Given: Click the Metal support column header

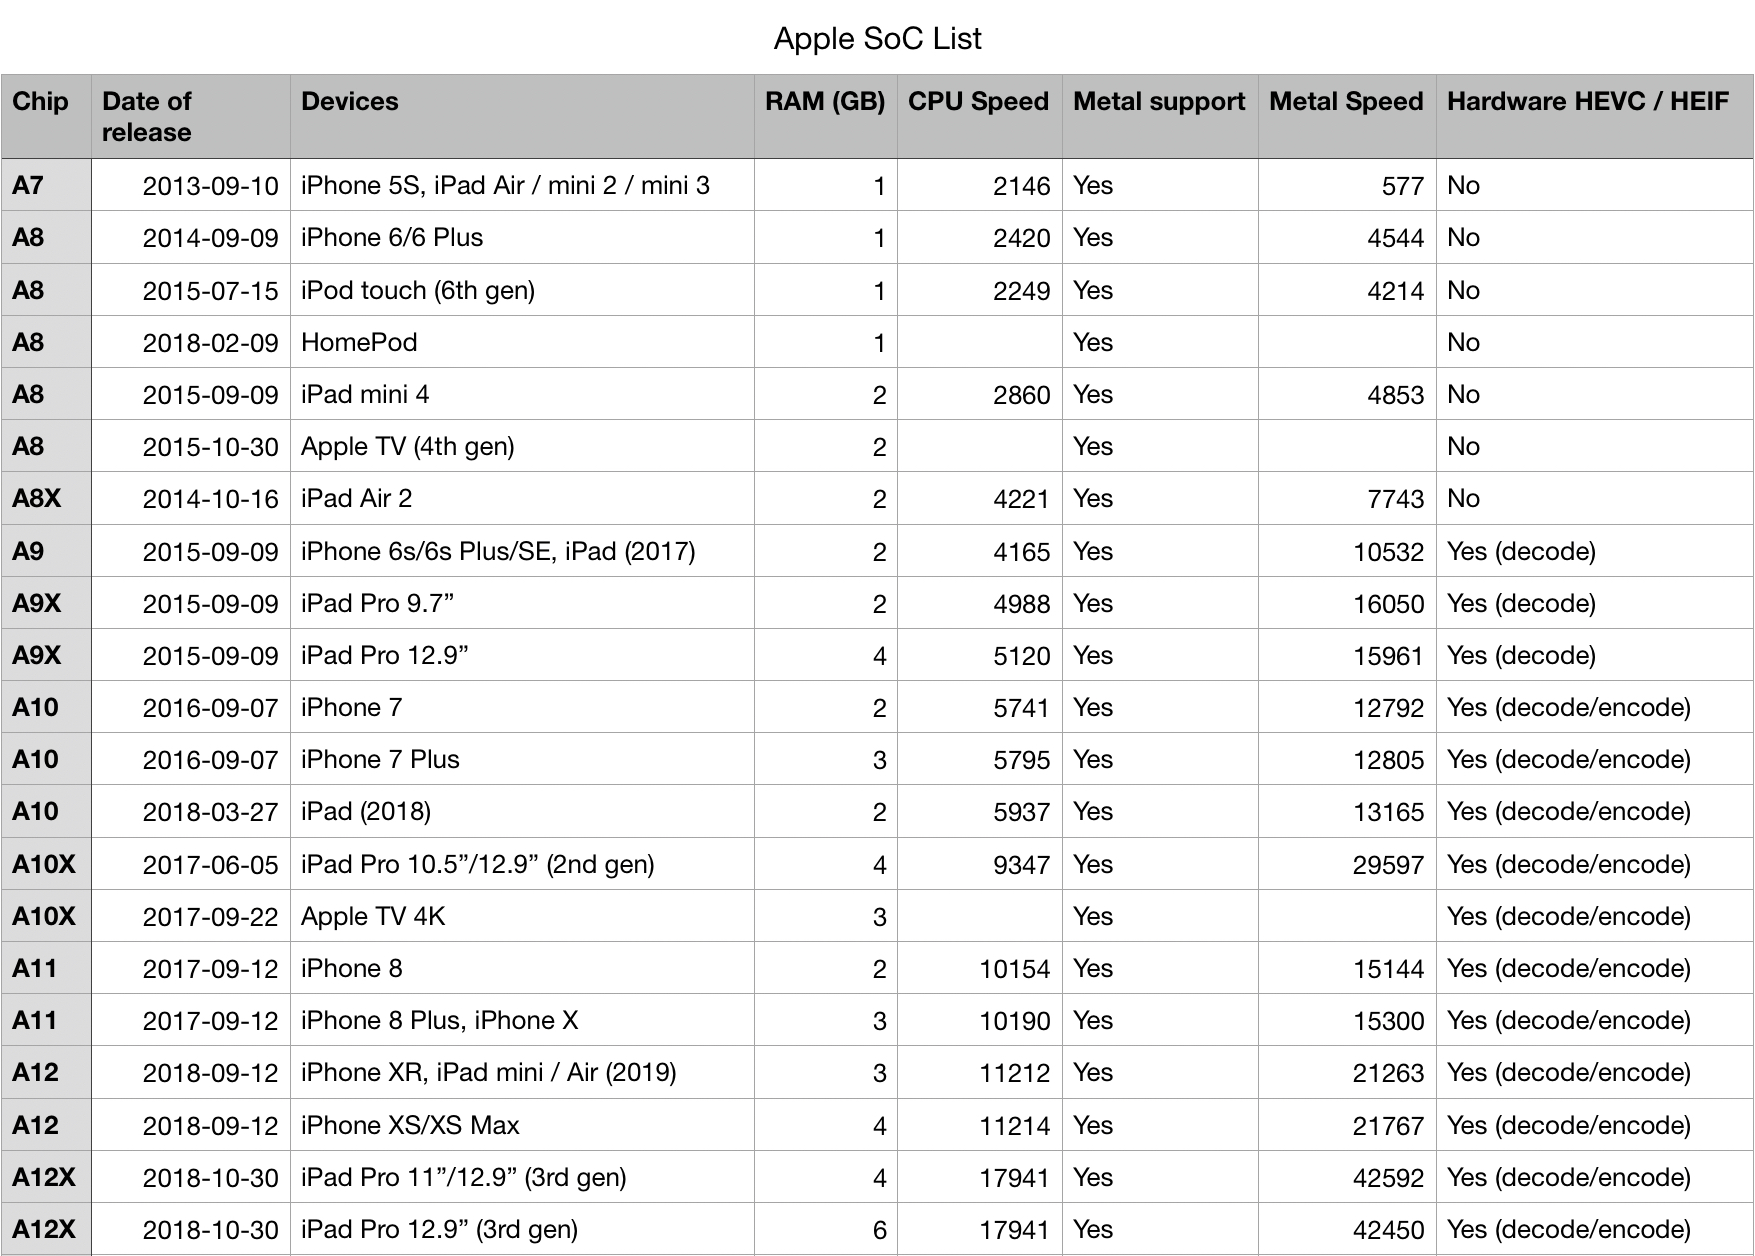Looking at the screenshot, I should 1160,116.
